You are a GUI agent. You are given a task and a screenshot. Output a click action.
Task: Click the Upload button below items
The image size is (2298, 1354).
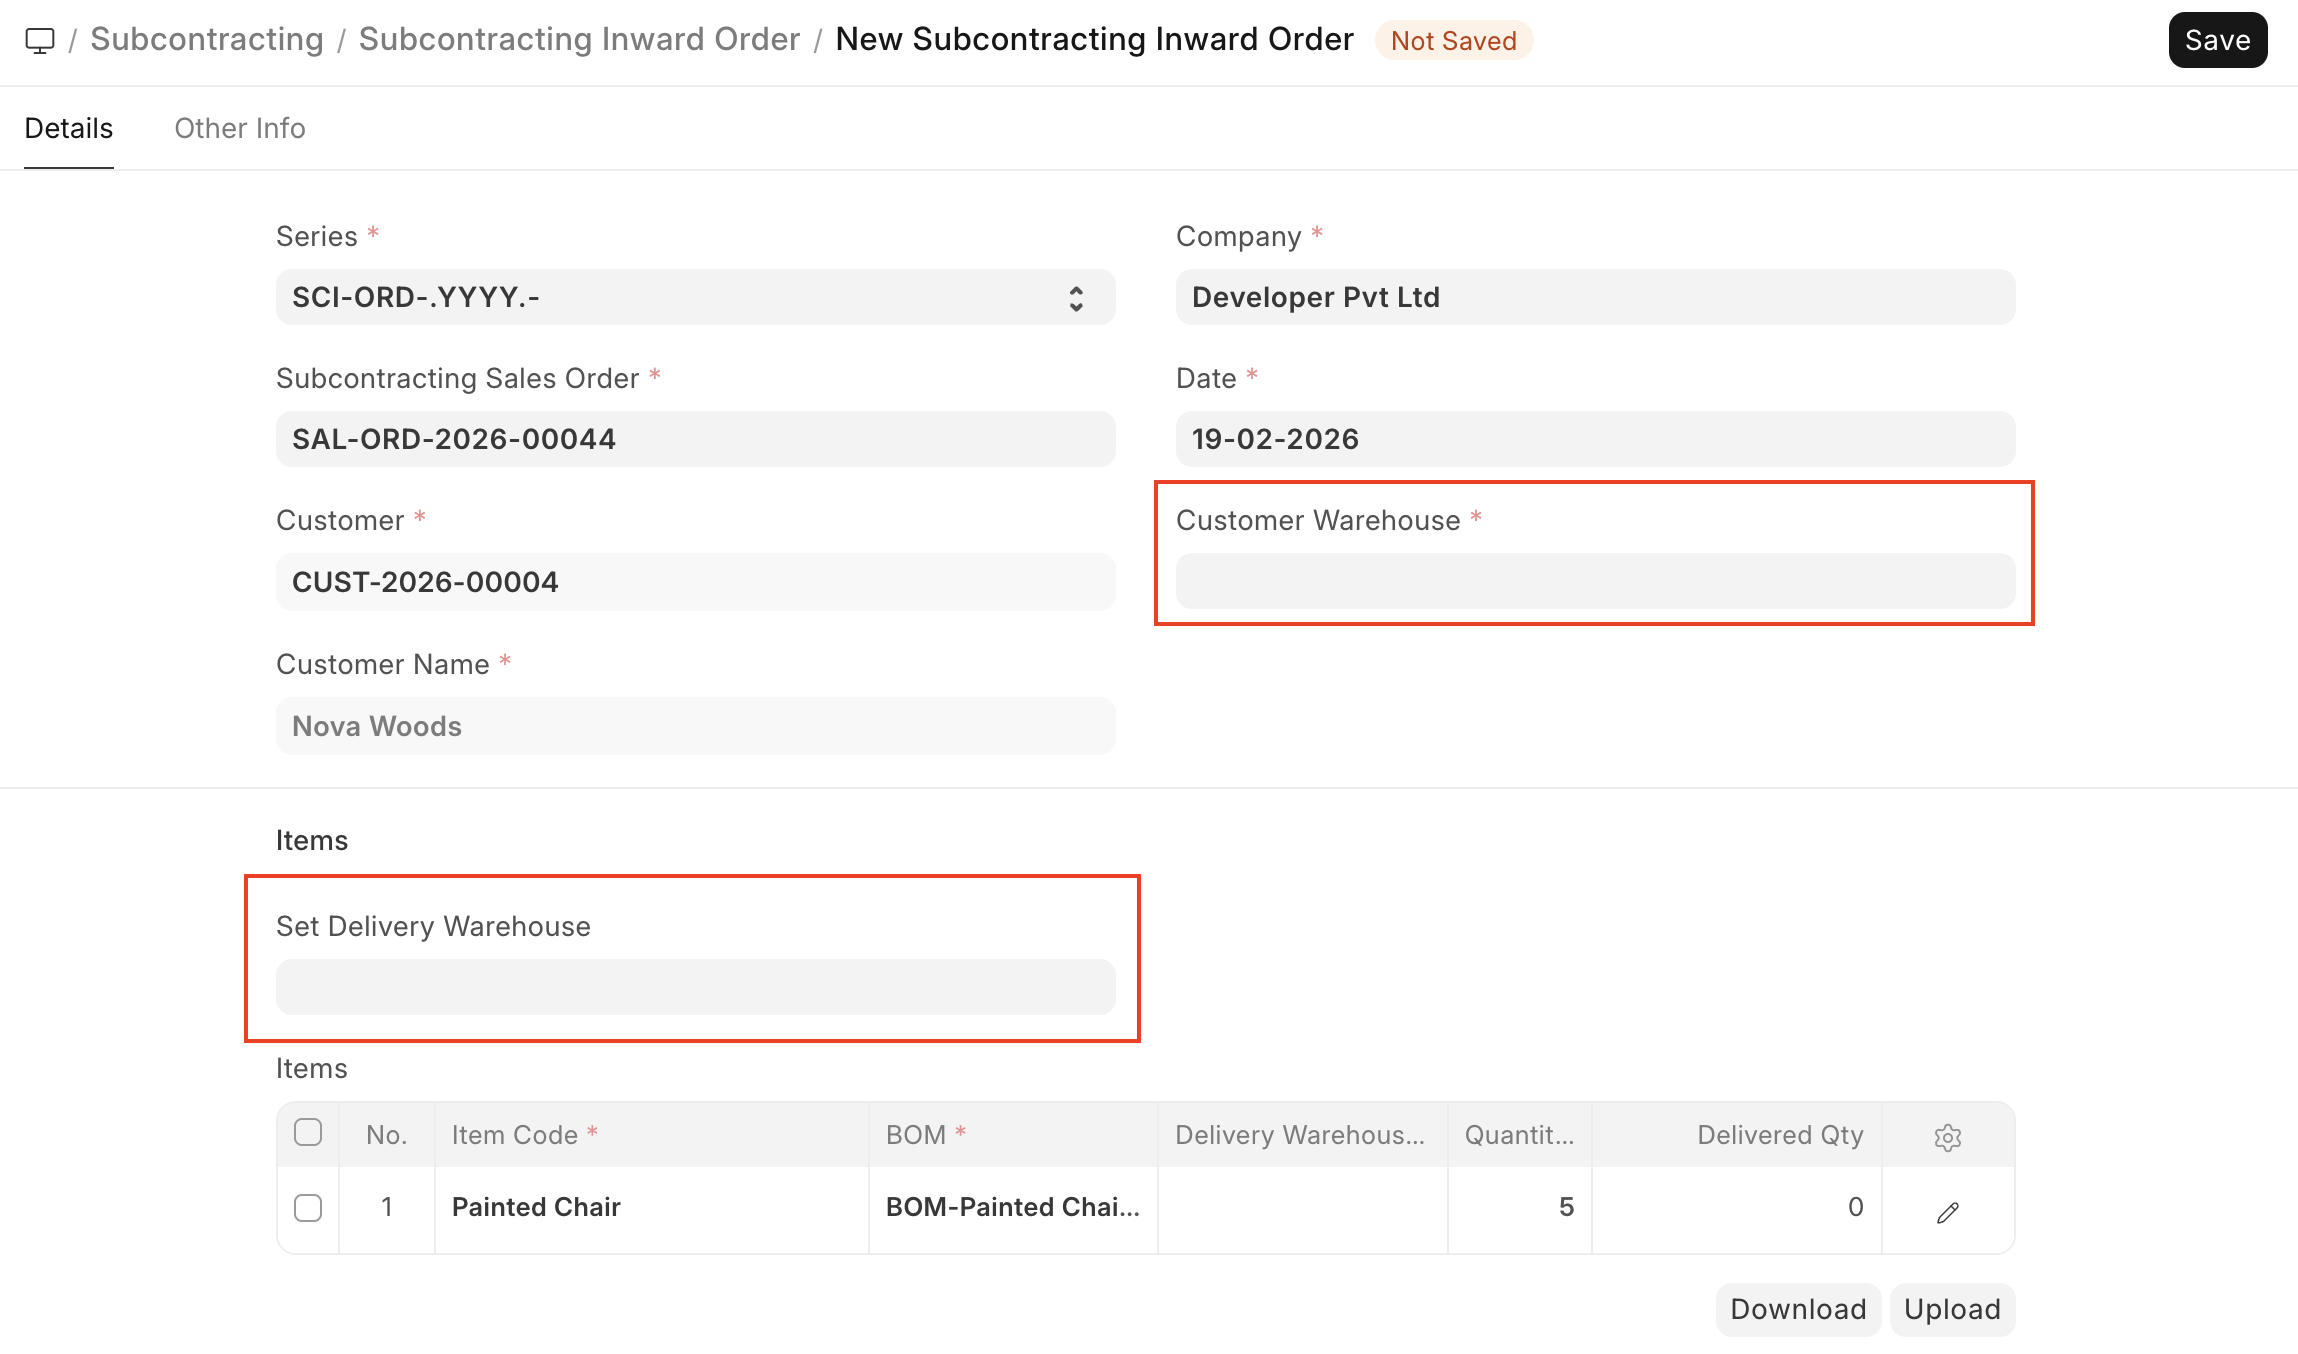[1952, 1310]
